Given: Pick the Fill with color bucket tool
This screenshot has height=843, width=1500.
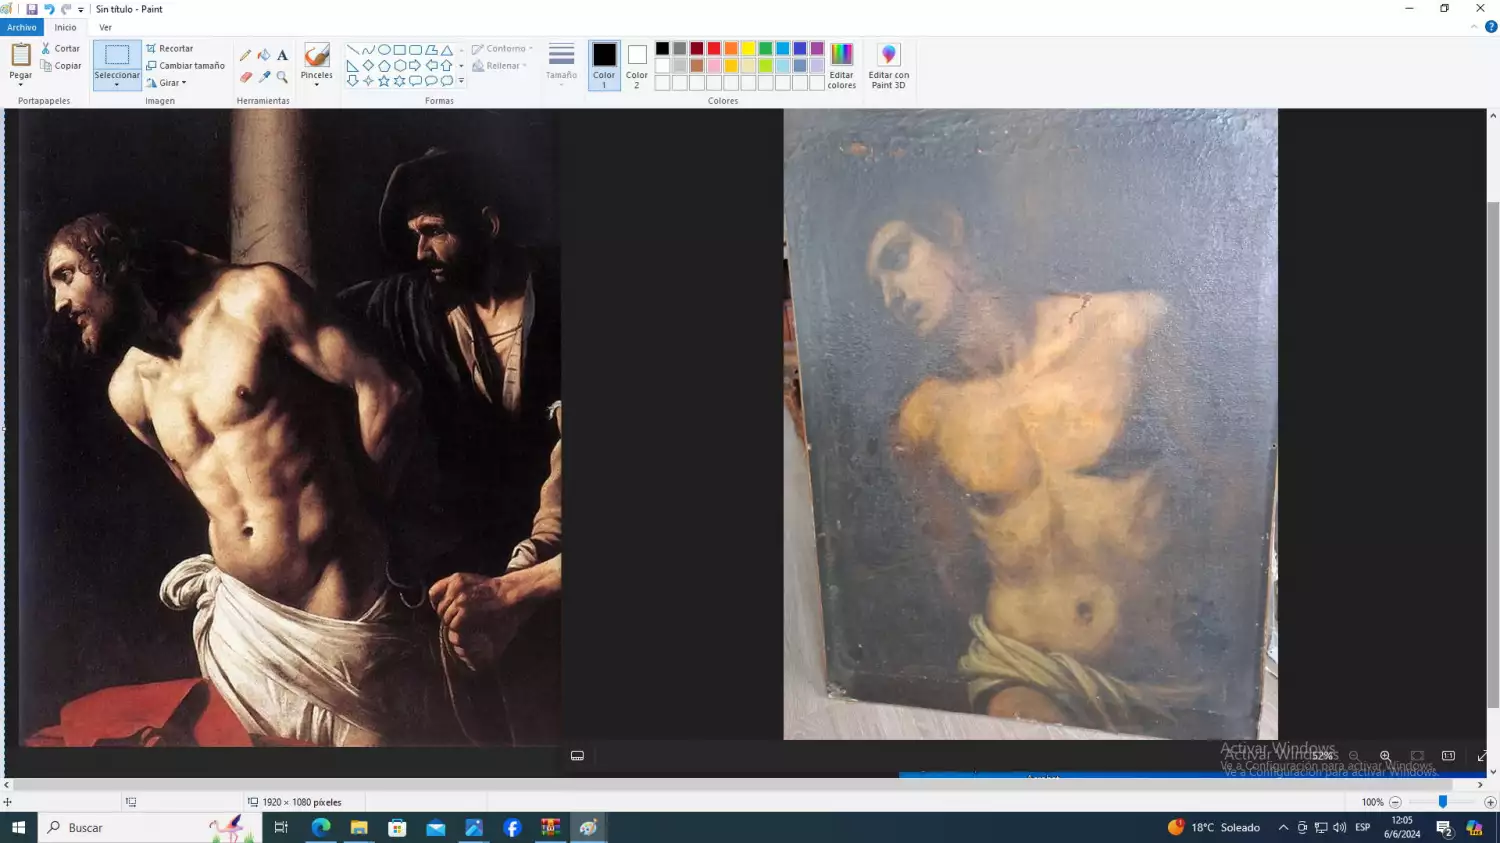Looking at the screenshot, I should pos(264,56).
